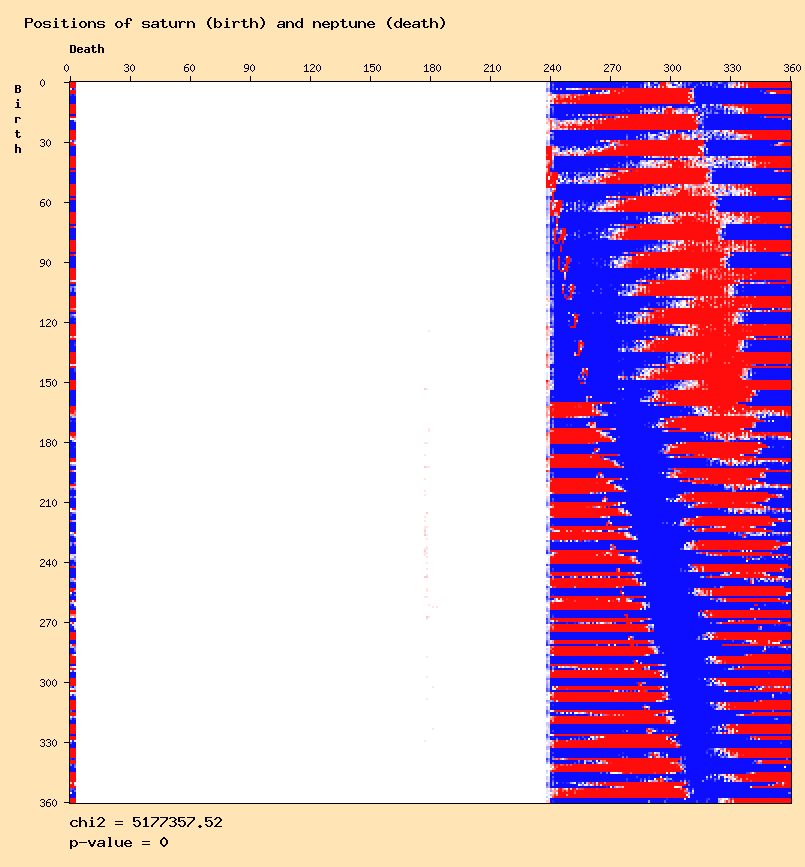Click the narrow red-blue strip at plot's left edge
805x867 pixels.
71,440
